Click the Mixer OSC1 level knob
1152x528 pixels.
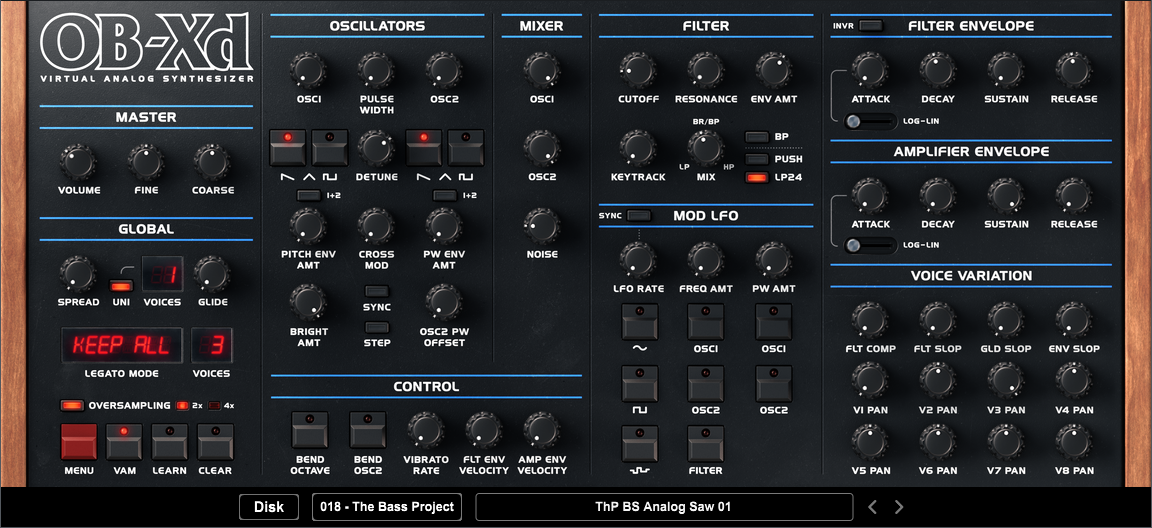coord(542,70)
